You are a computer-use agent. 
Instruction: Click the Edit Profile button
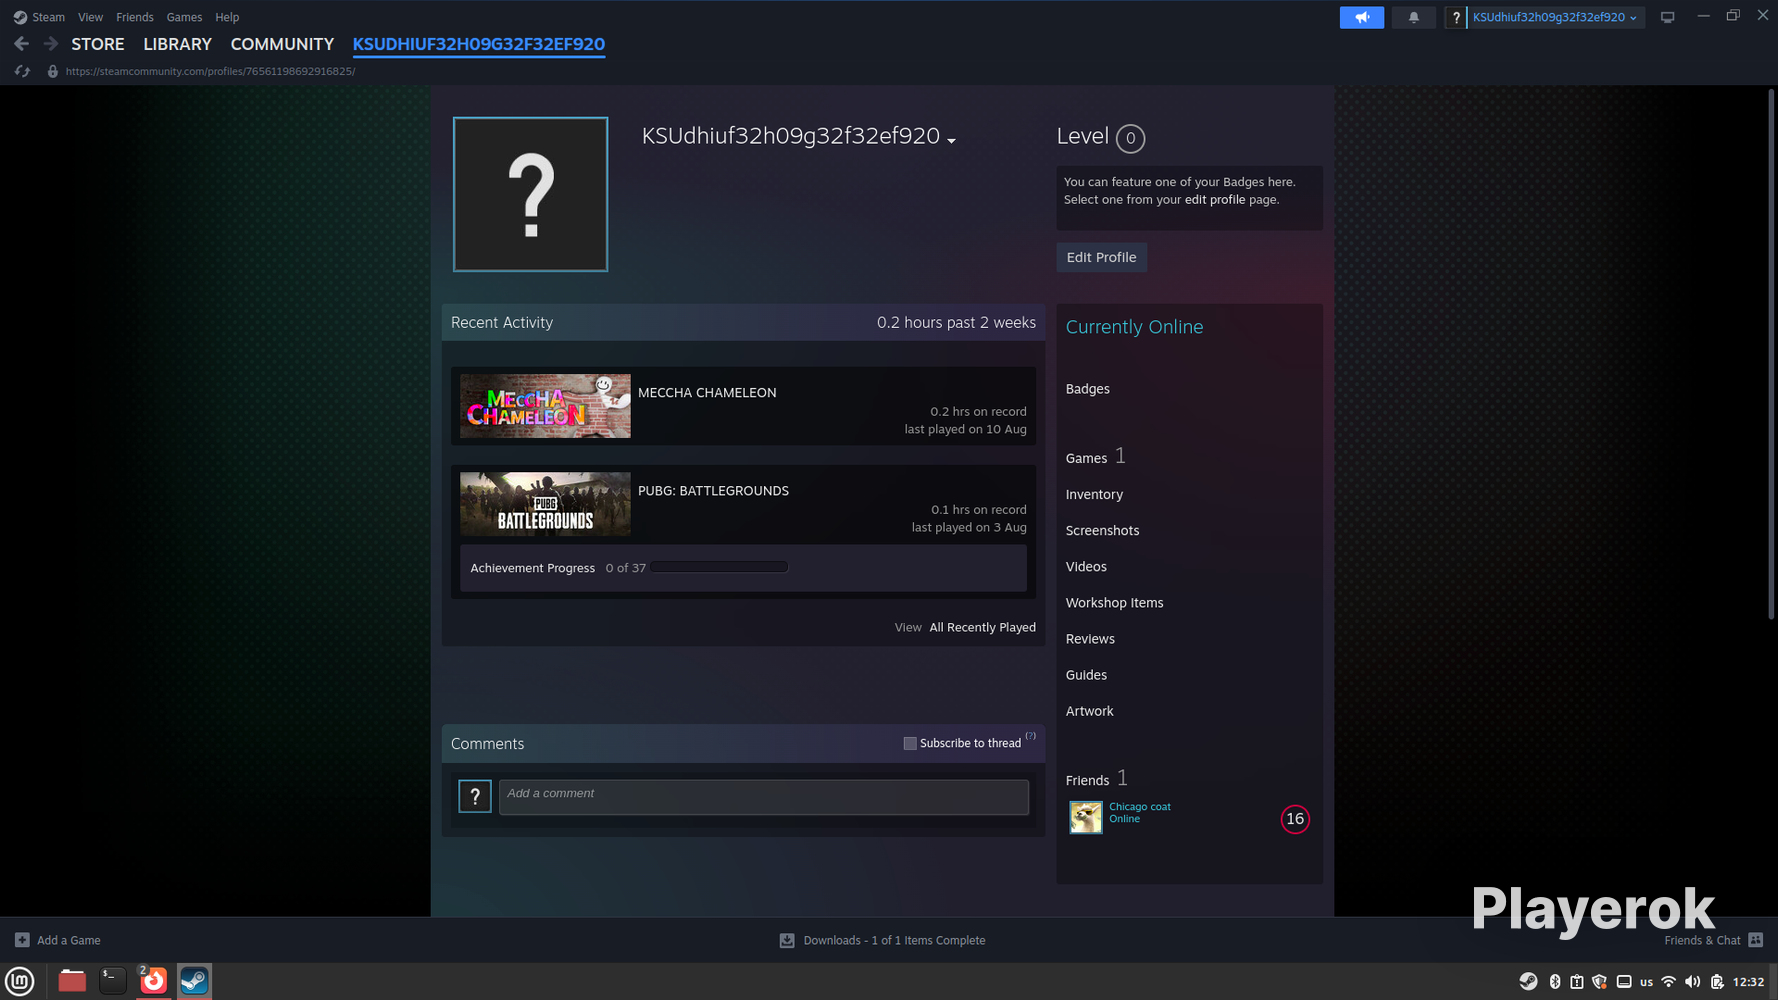click(1102, 257)
